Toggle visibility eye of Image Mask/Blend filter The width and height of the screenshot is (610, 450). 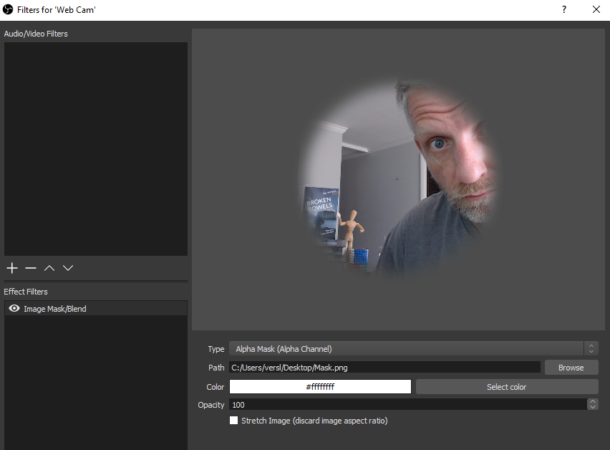pyautogui.click(x=14, y=308)
